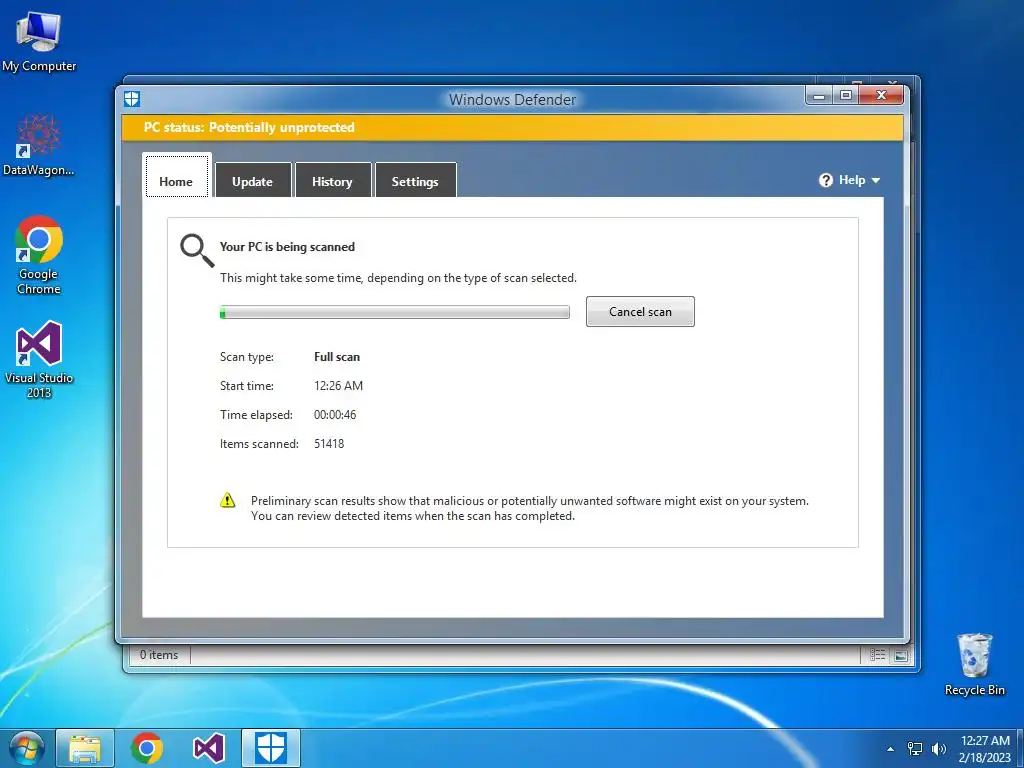Open the My Computer desktop icon

click(39, 40)
